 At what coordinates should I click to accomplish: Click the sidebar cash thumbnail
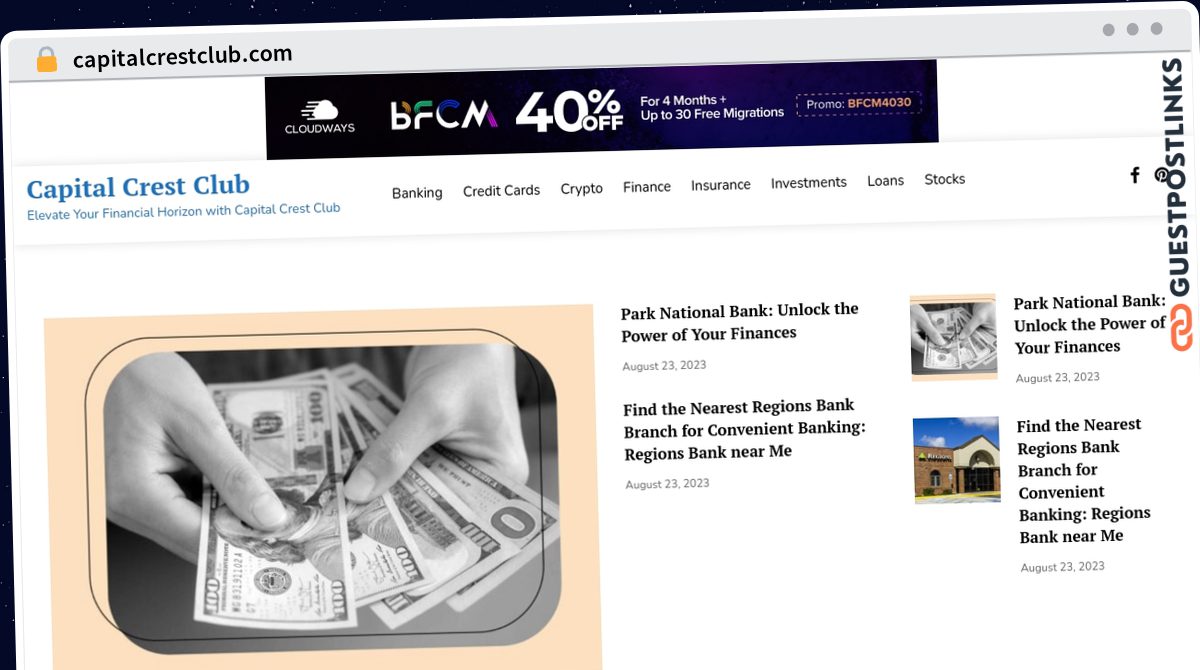coord(954,337)
